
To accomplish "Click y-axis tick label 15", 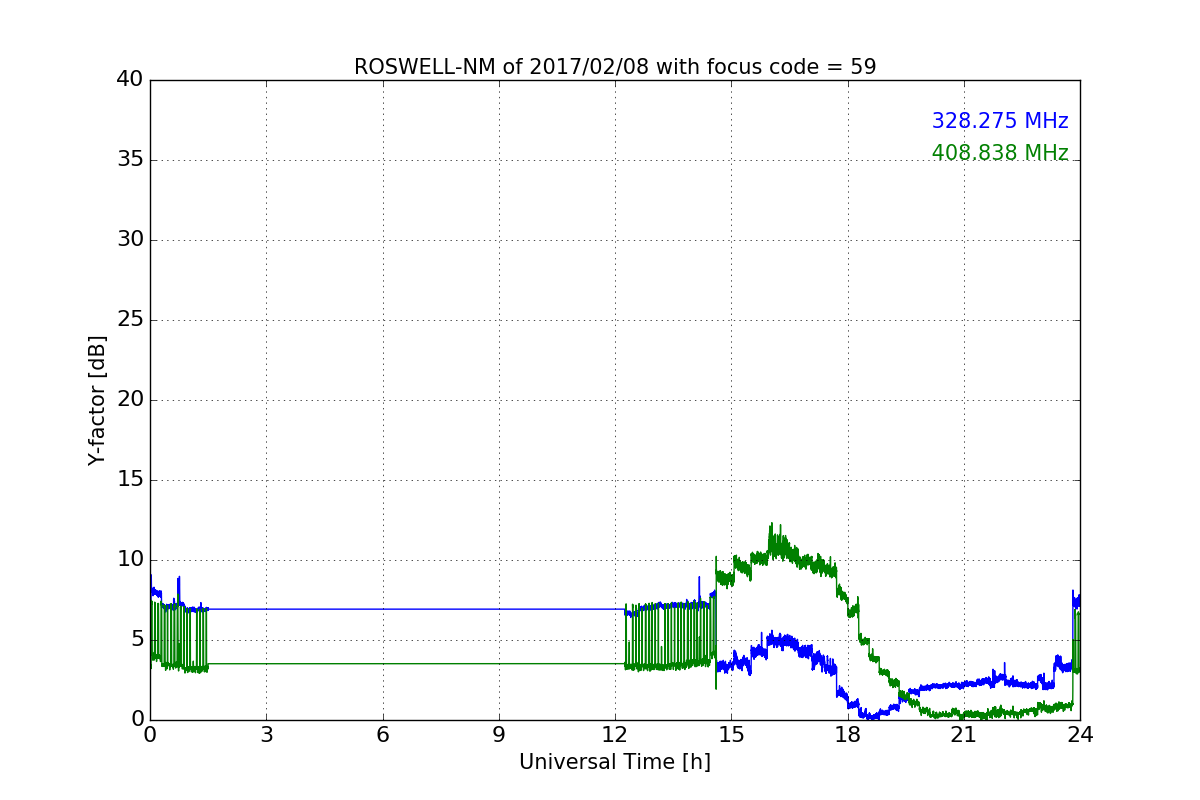I will [129, 480].
